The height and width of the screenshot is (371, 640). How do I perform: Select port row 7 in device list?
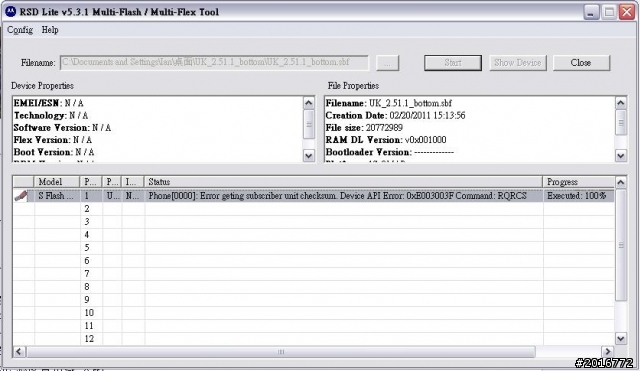click(313, 274)
